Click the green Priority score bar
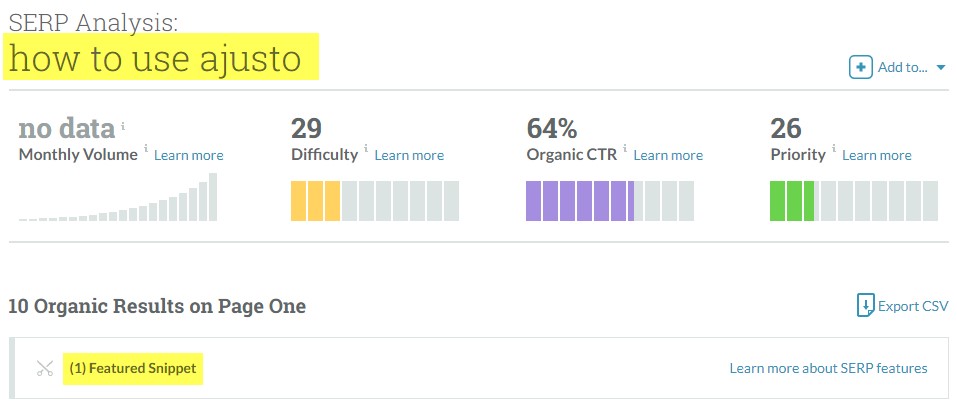The height and width of the screenshot is (401, 957). [x=793, y=201]
